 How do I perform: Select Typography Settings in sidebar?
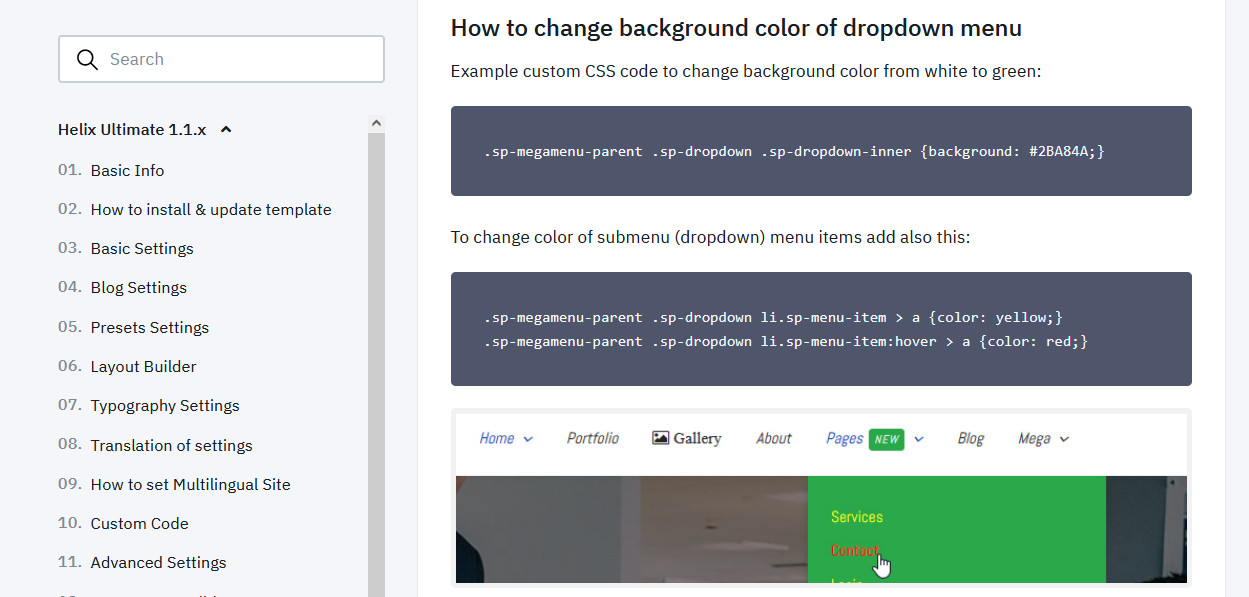coord(165,406)
